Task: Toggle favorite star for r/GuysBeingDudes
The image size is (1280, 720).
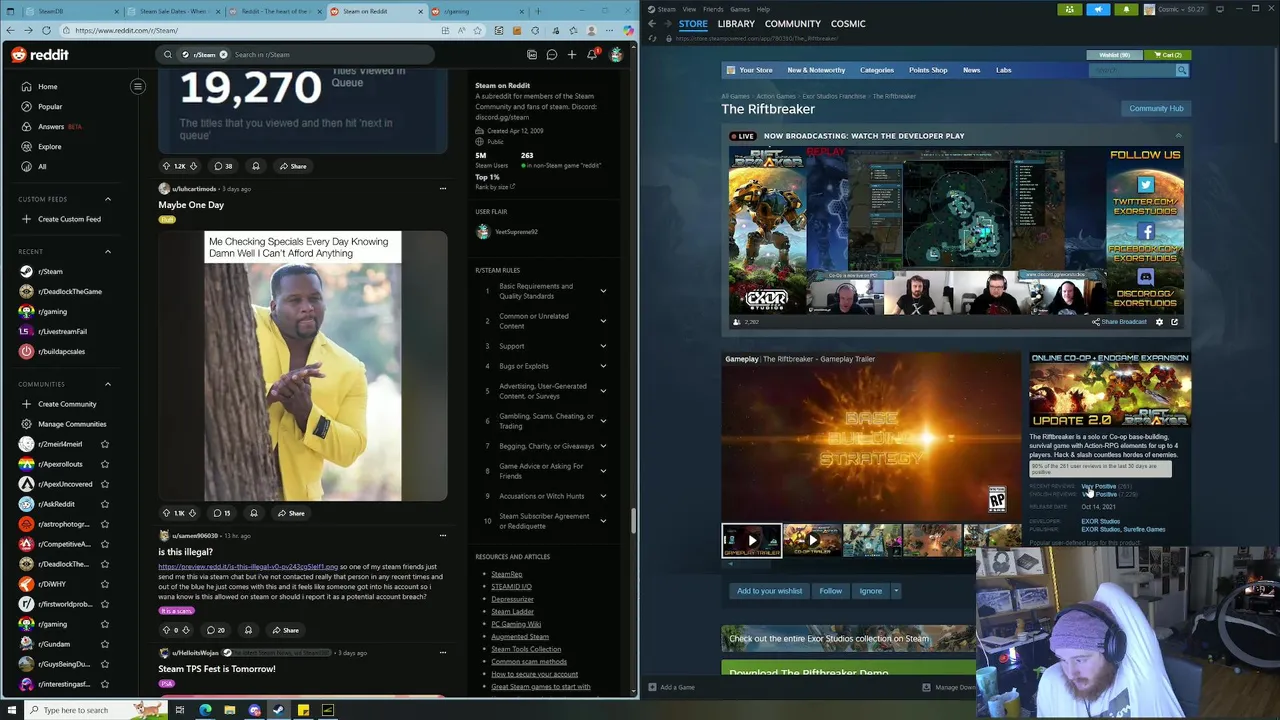Action: (105, 664)
